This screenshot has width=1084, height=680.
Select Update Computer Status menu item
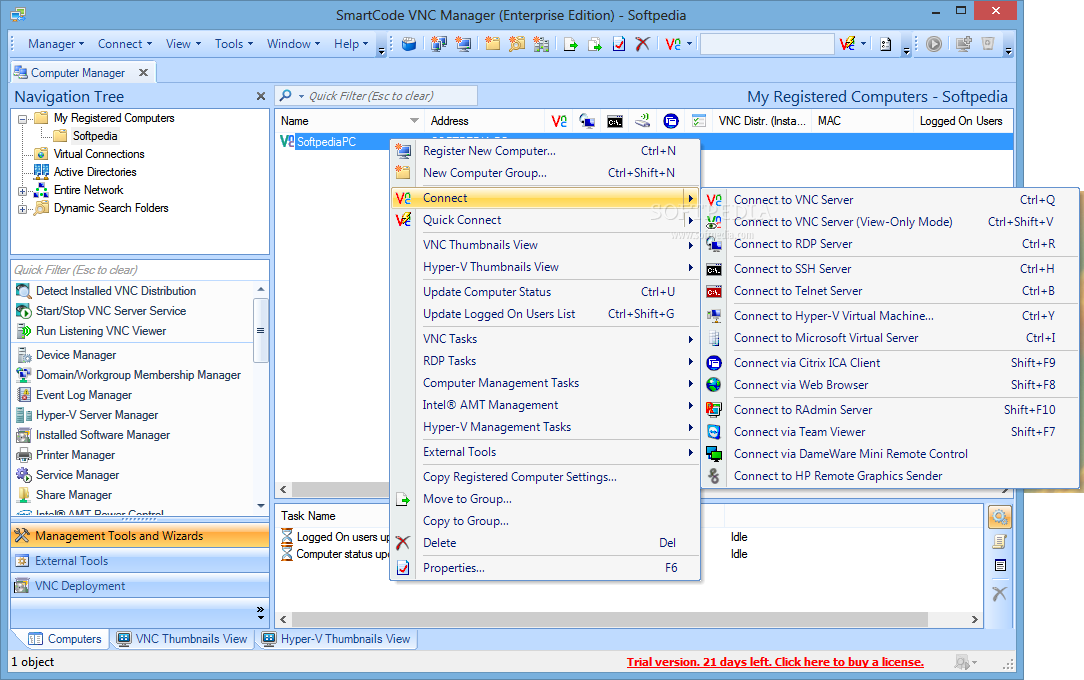[x=545, y=292]
